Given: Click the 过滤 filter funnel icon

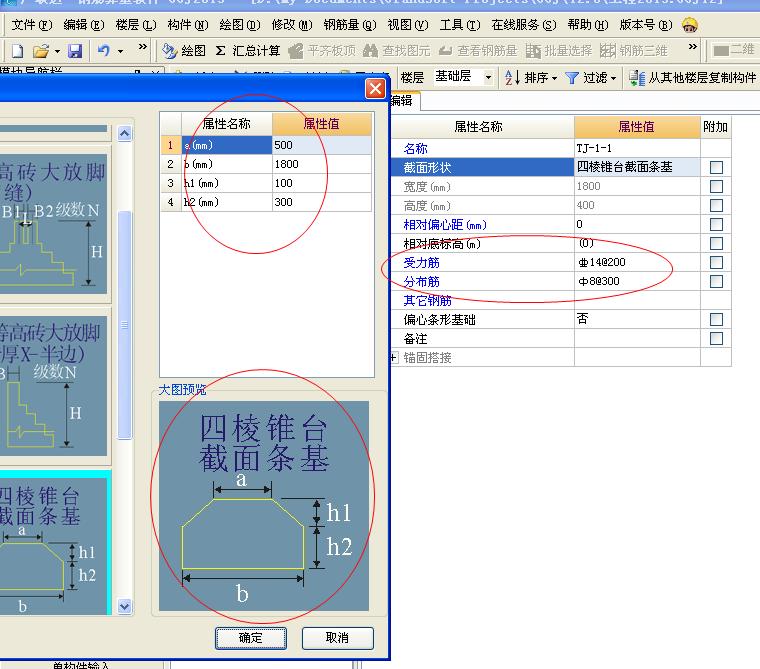Looking at the screenshot, I should pos(572,77).
